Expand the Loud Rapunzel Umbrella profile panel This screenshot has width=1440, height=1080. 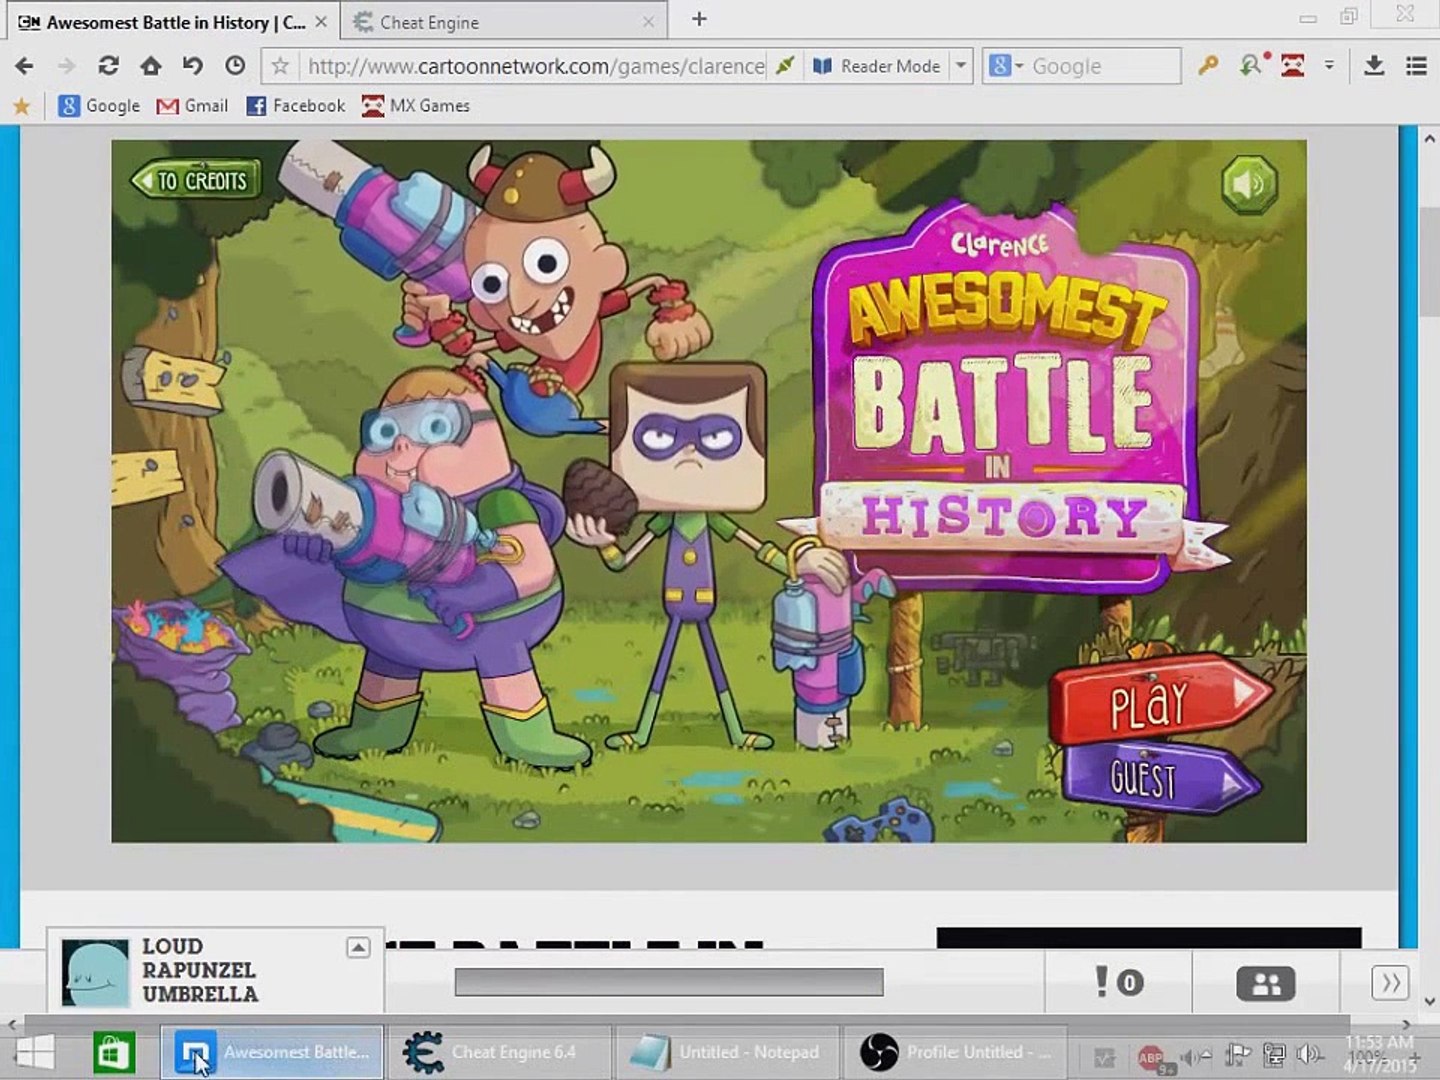358,947
